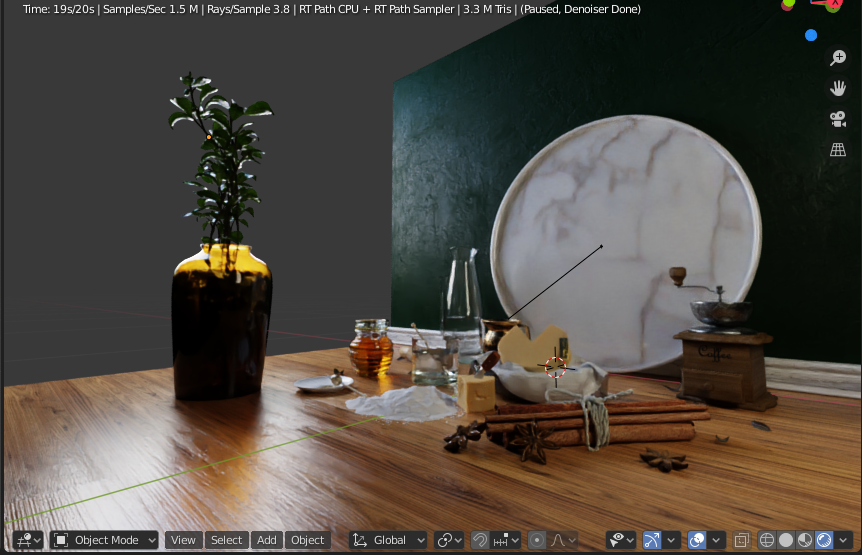
Task: Open the Global transform orientation dropdown
Action: pos(388,540)
